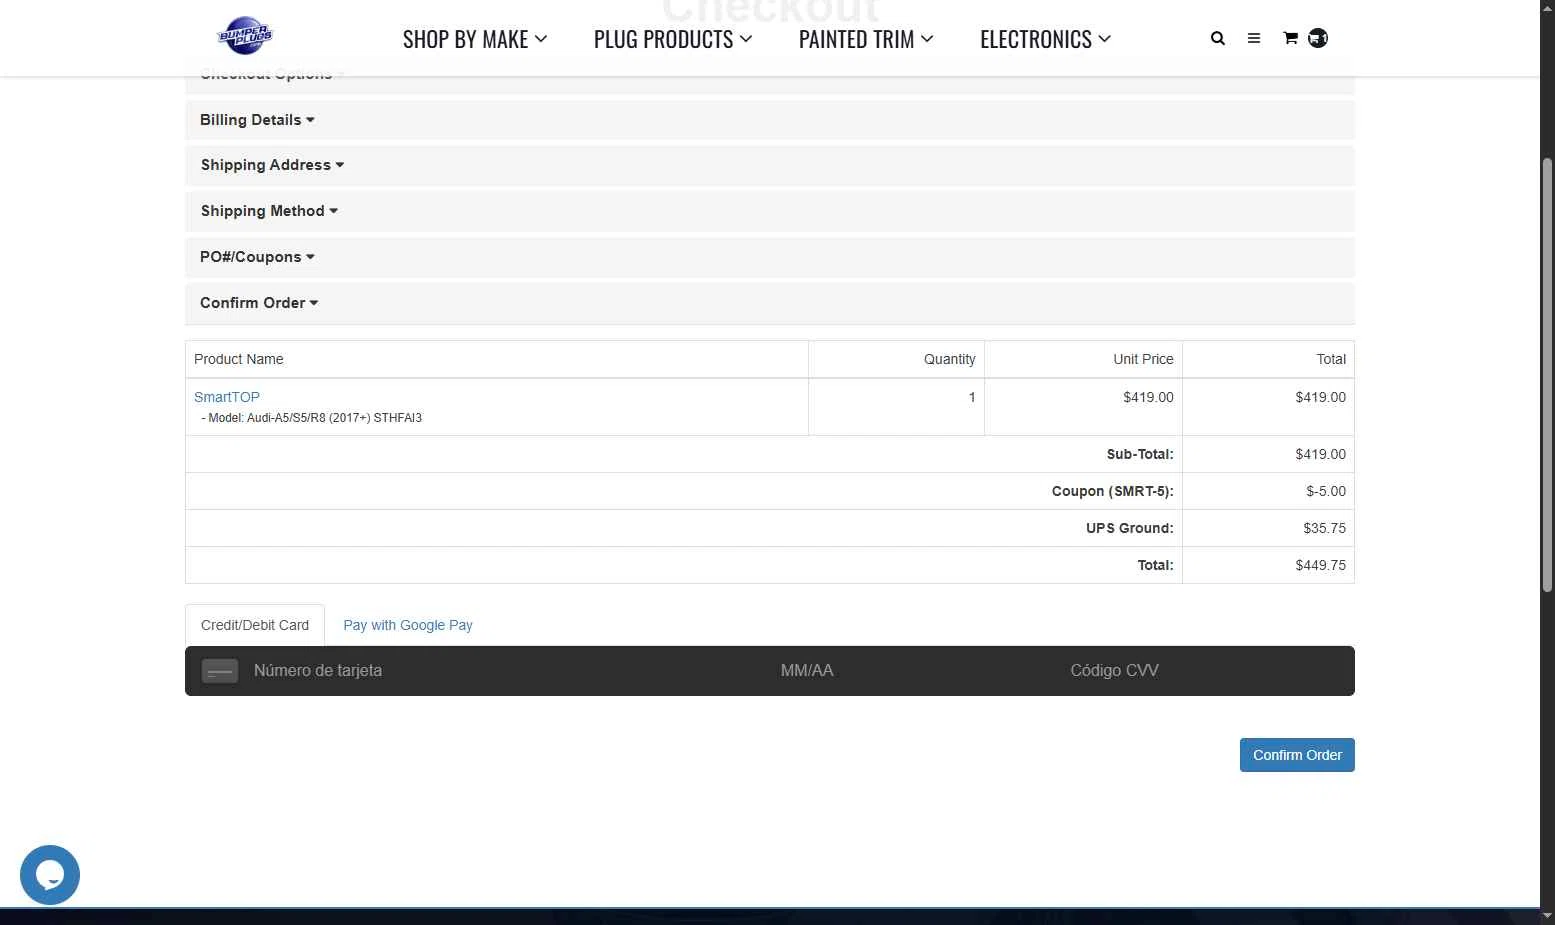Focus the MM/AA expiry field

[807, 671]
